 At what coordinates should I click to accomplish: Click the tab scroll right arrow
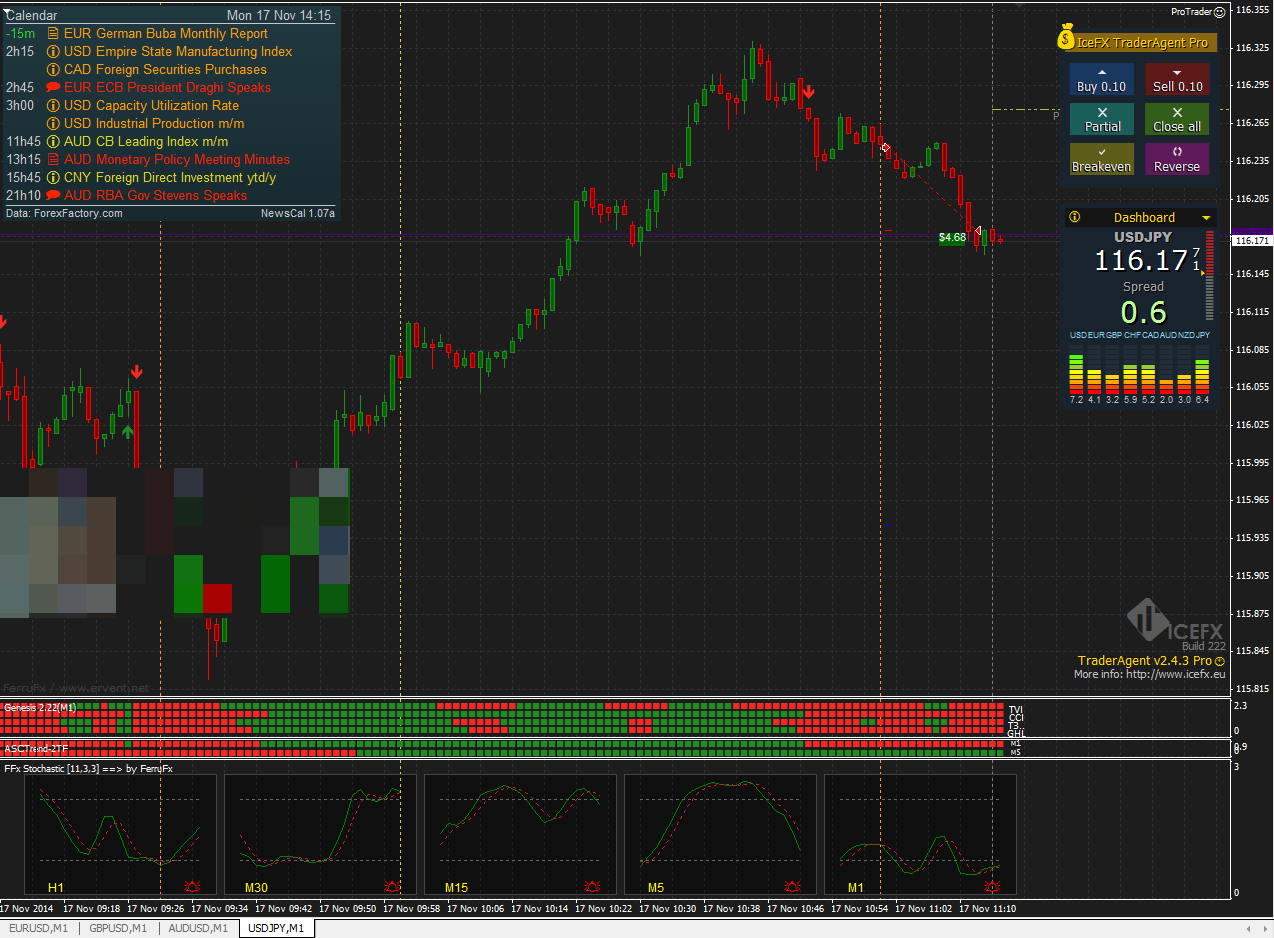tap(1263, 928)
